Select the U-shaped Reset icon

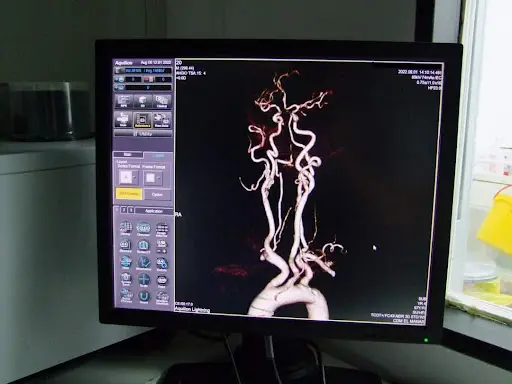144,296
